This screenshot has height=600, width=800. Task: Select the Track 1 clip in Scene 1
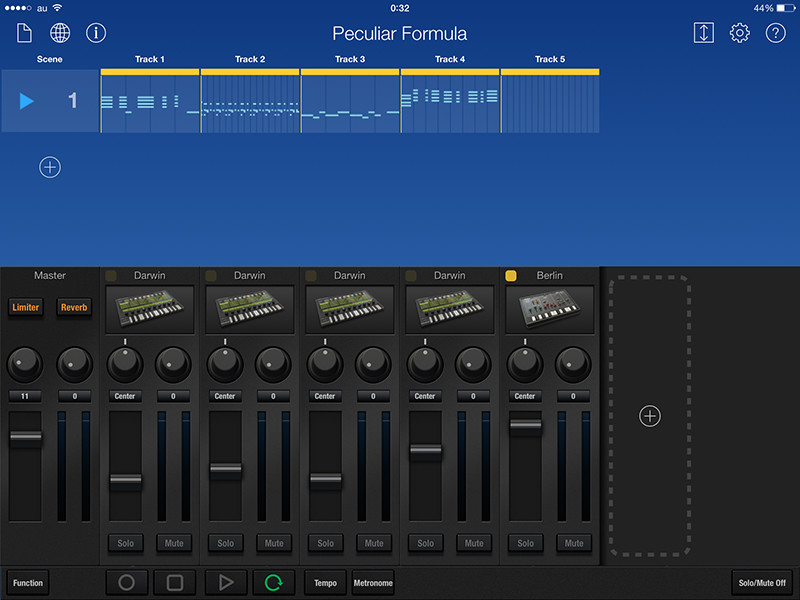pyautogui.click(x=150, y=101)
